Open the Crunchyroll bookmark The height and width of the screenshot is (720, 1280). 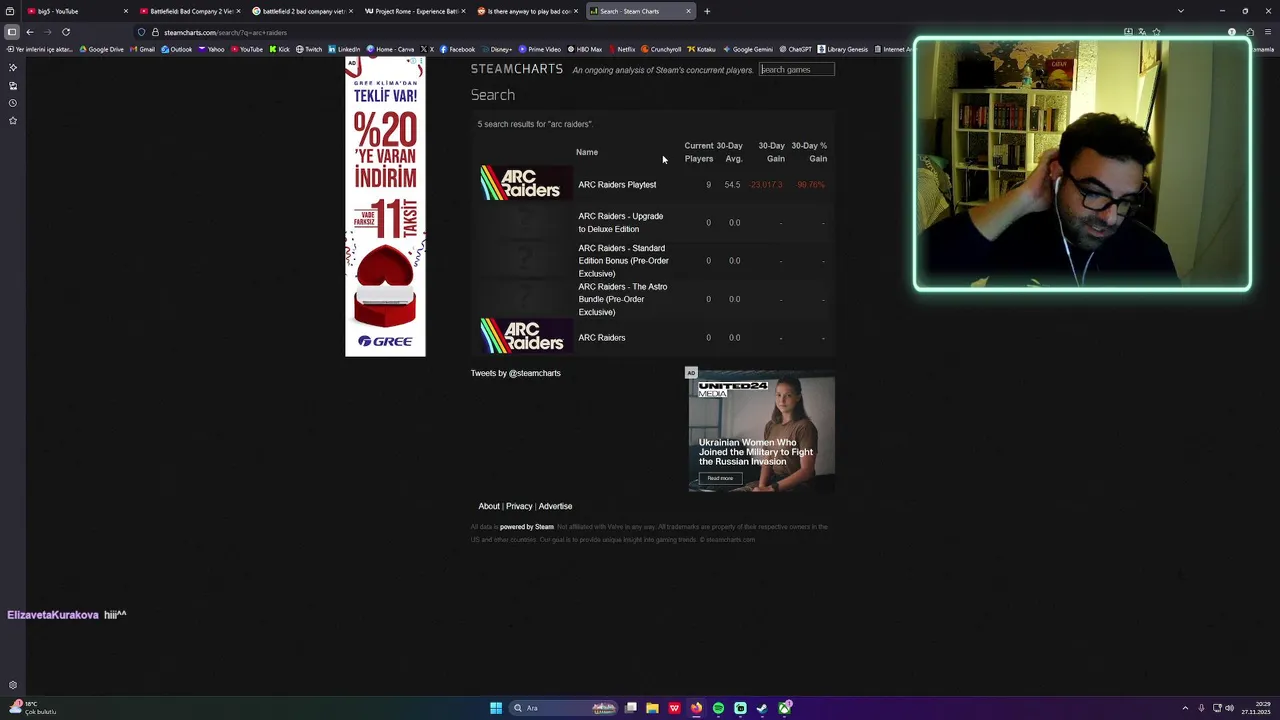tap(661, 49)
